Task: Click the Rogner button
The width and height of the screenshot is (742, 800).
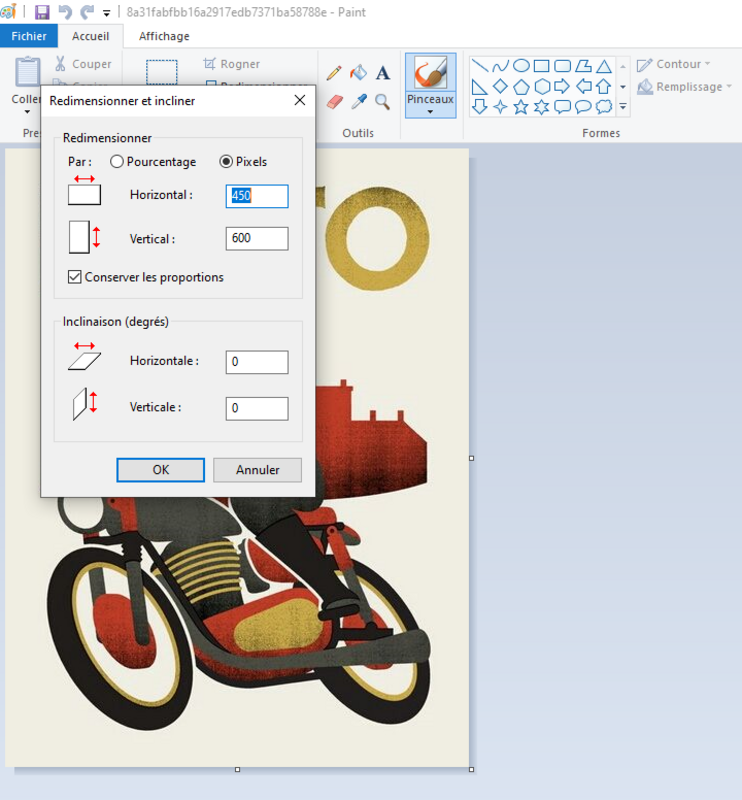Action: [x=232, y=64]
